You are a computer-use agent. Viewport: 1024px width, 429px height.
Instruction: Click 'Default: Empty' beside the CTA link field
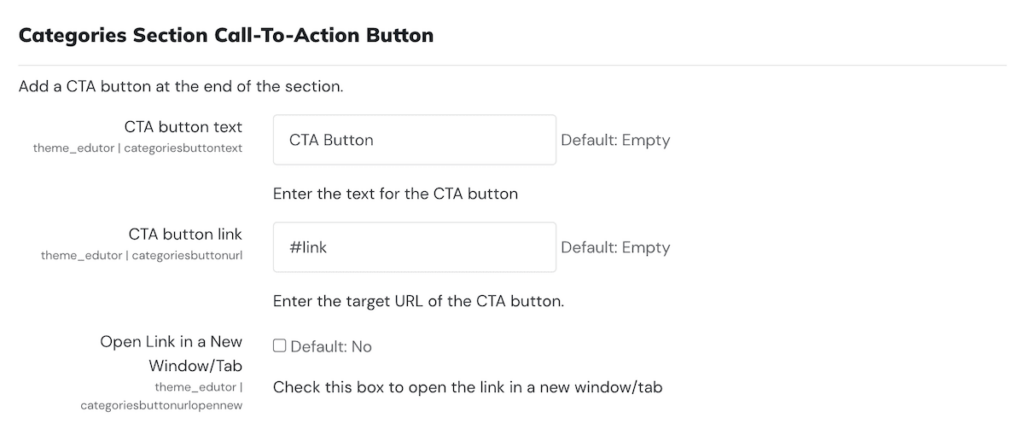coord(615,247)
